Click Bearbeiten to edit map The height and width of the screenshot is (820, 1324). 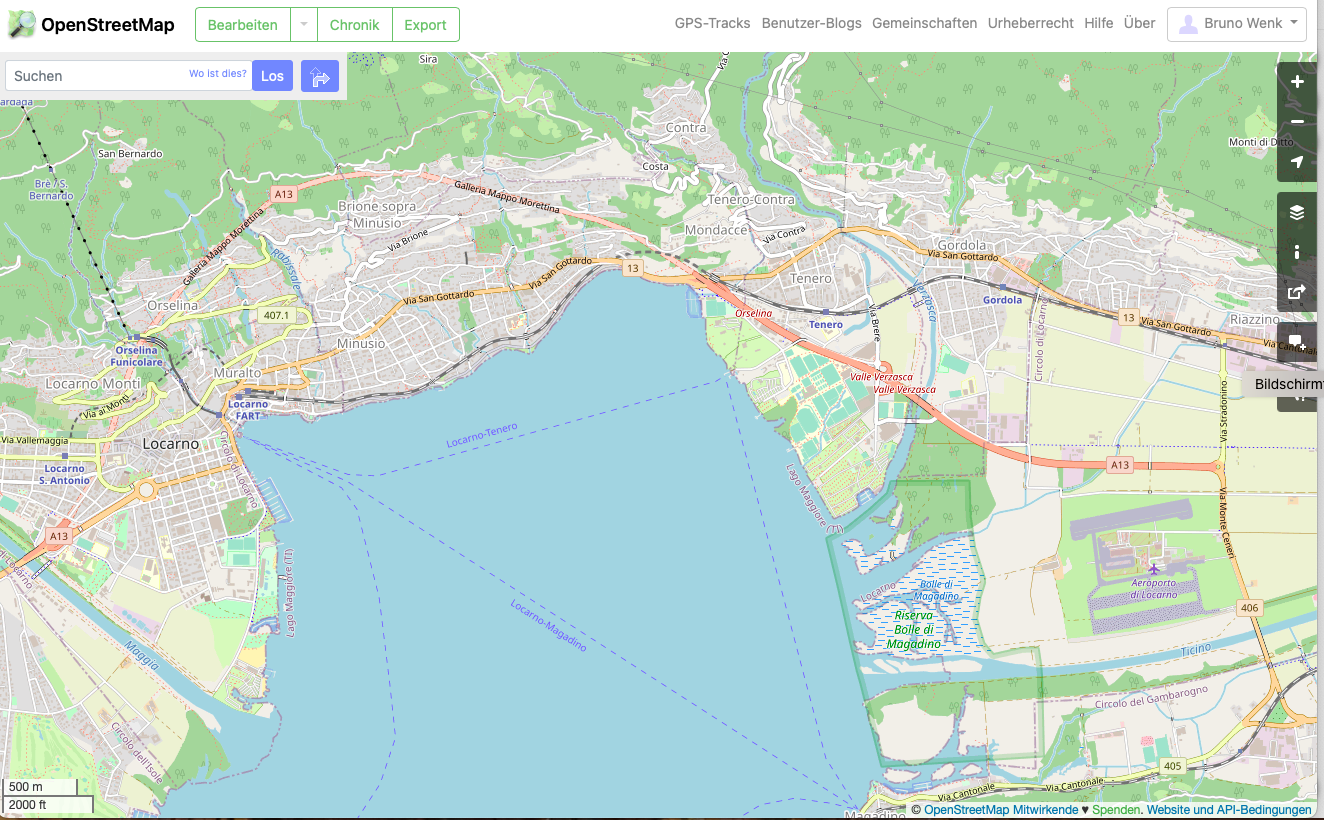242,25
